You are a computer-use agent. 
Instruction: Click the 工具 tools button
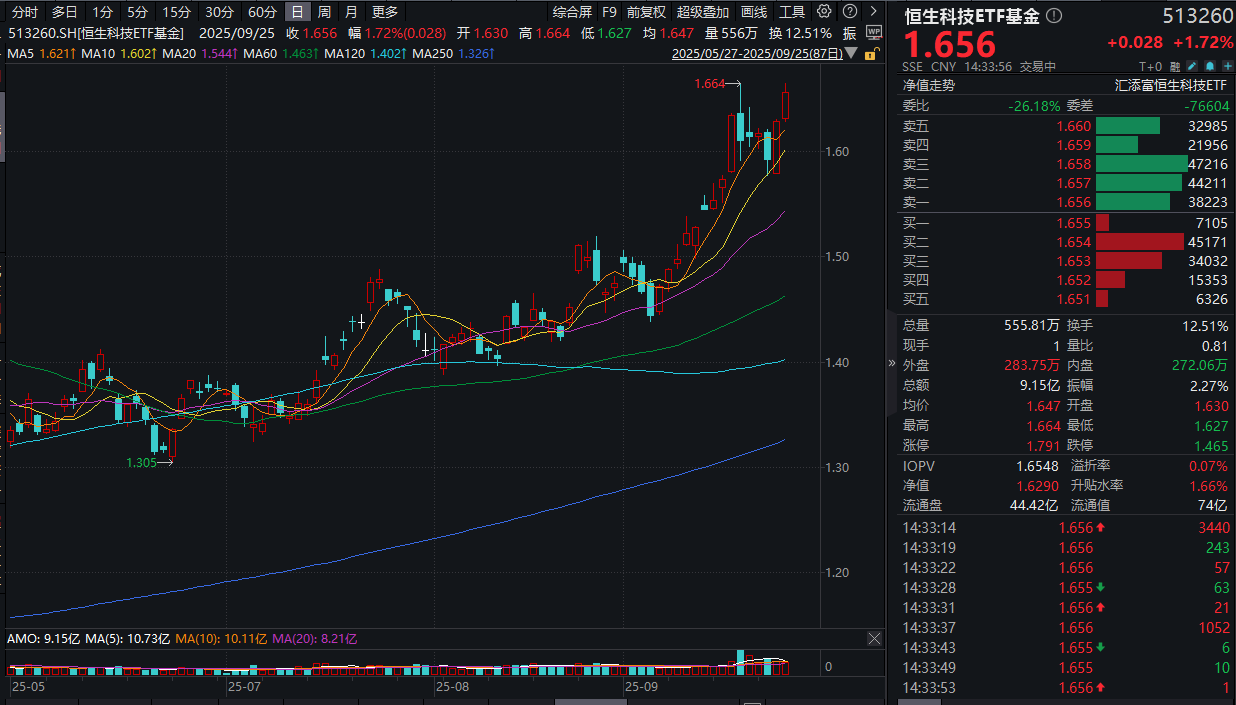[792, 12]
